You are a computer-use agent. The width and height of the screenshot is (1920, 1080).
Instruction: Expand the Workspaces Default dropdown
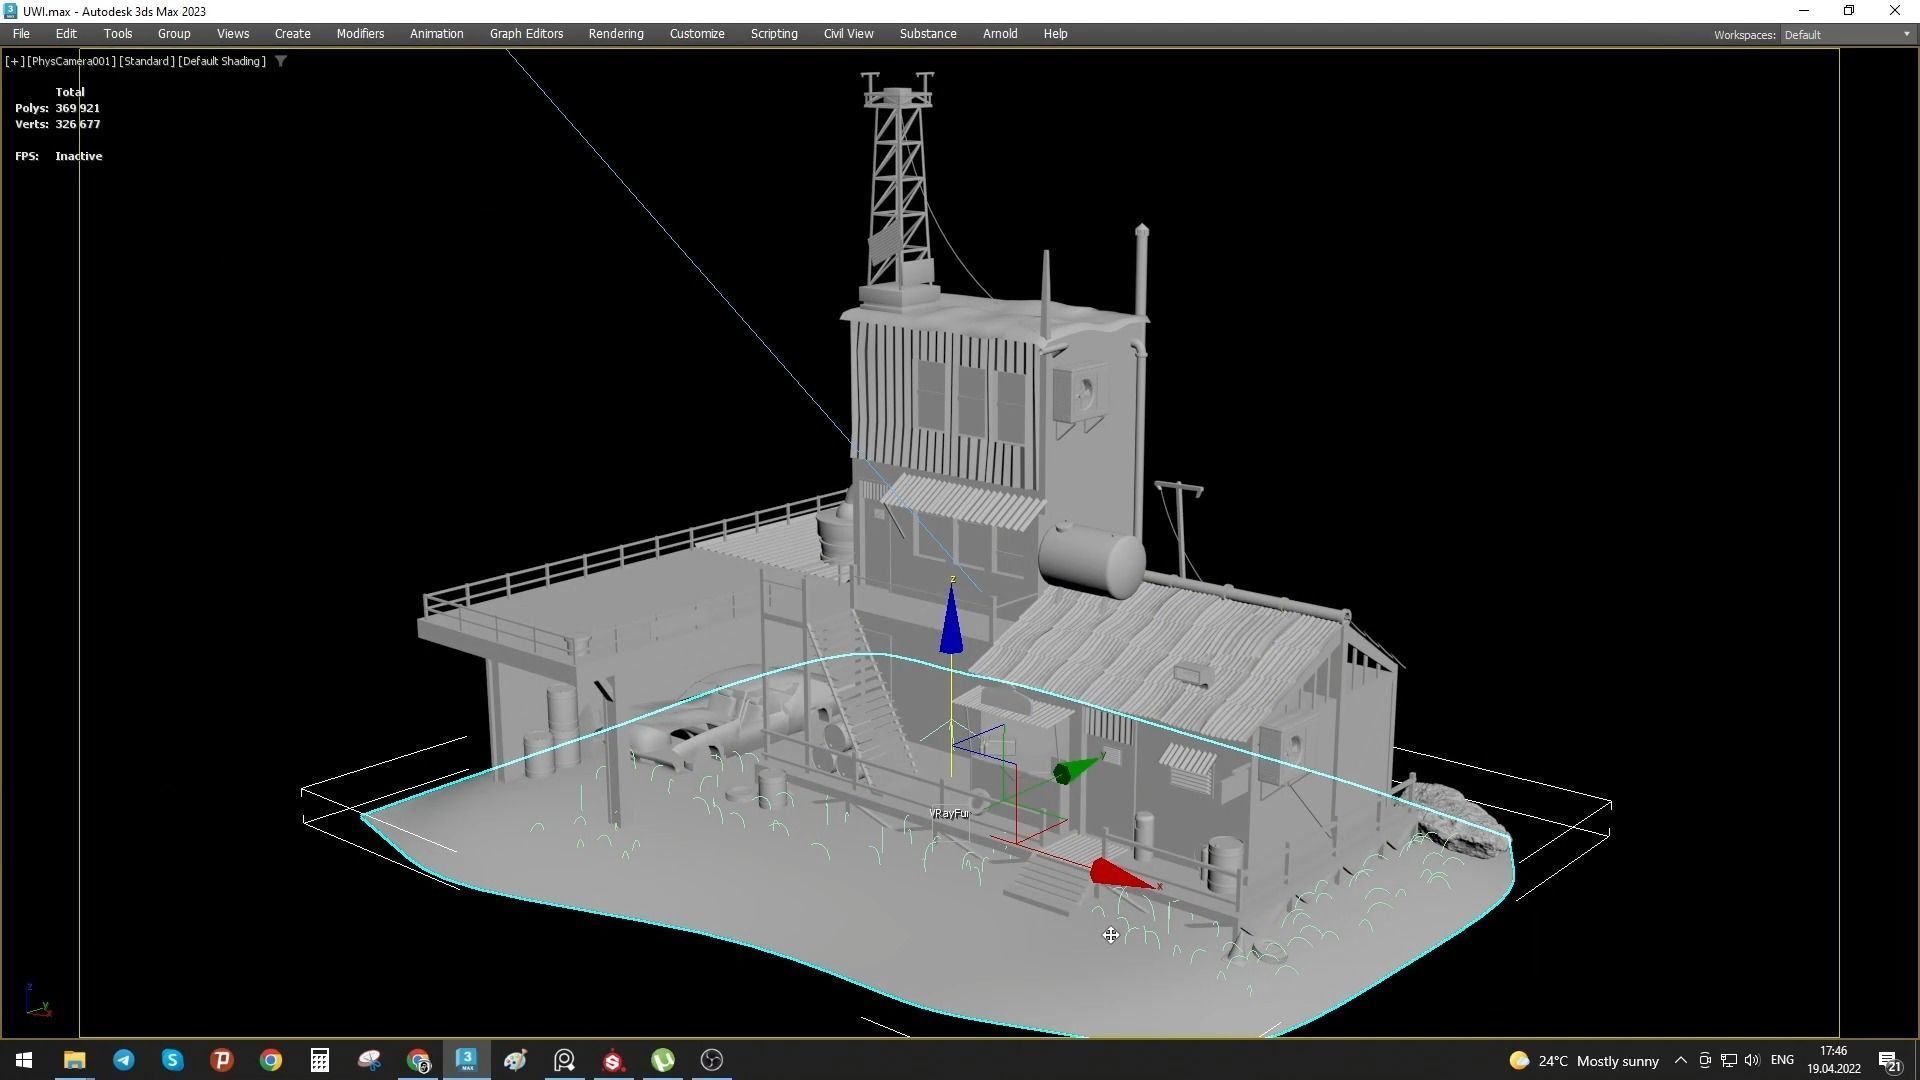coord(1846,35)
